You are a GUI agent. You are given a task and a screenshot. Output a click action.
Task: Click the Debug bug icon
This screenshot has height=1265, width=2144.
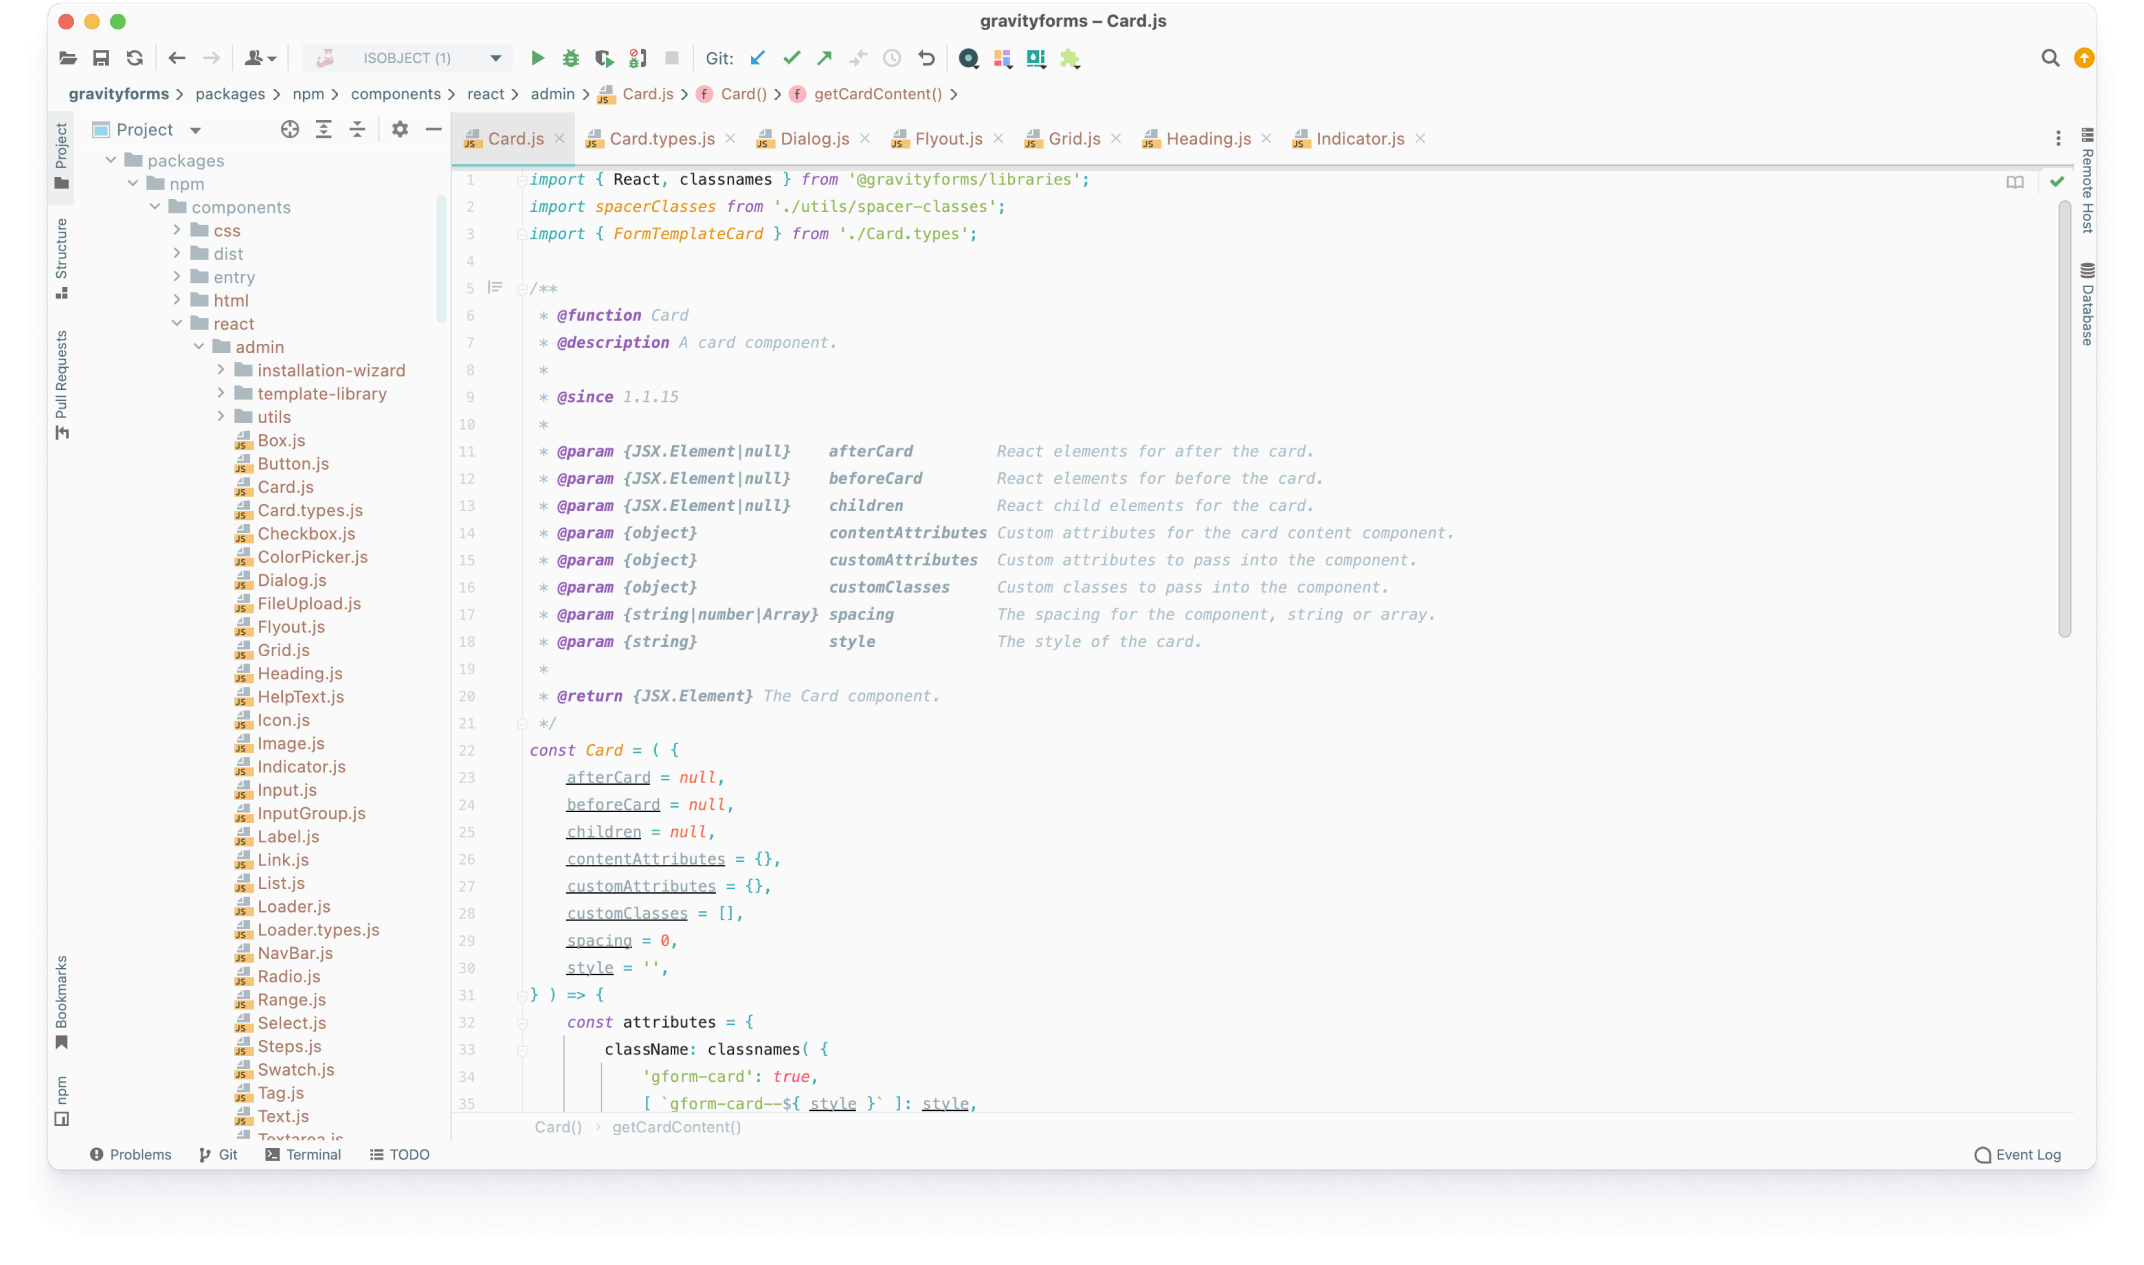571,58
